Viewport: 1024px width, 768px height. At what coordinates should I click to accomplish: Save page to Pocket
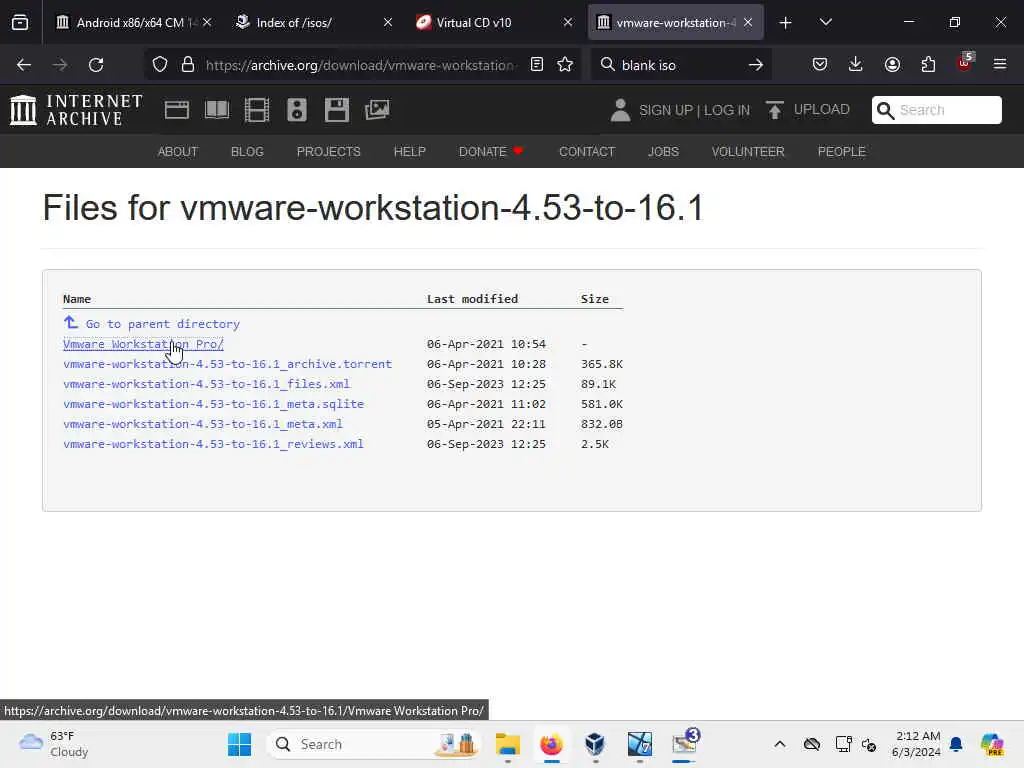820,65
